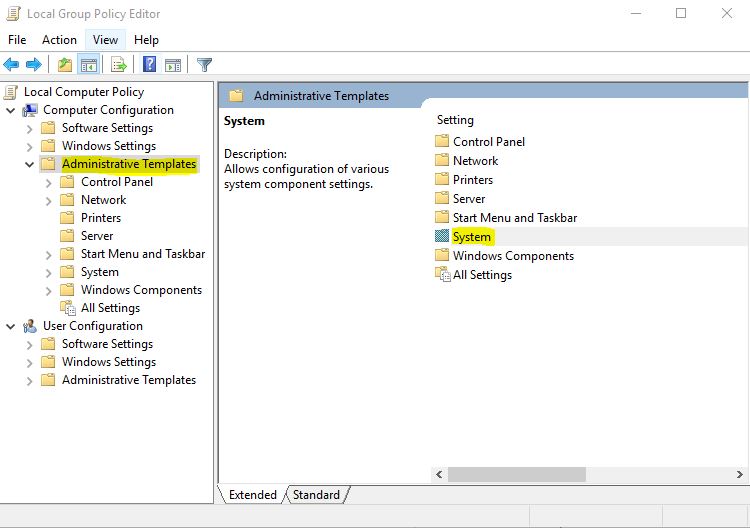The image size is (750, 528).
Task: Select Server in the Setting list
Action: tap(469, 198)
